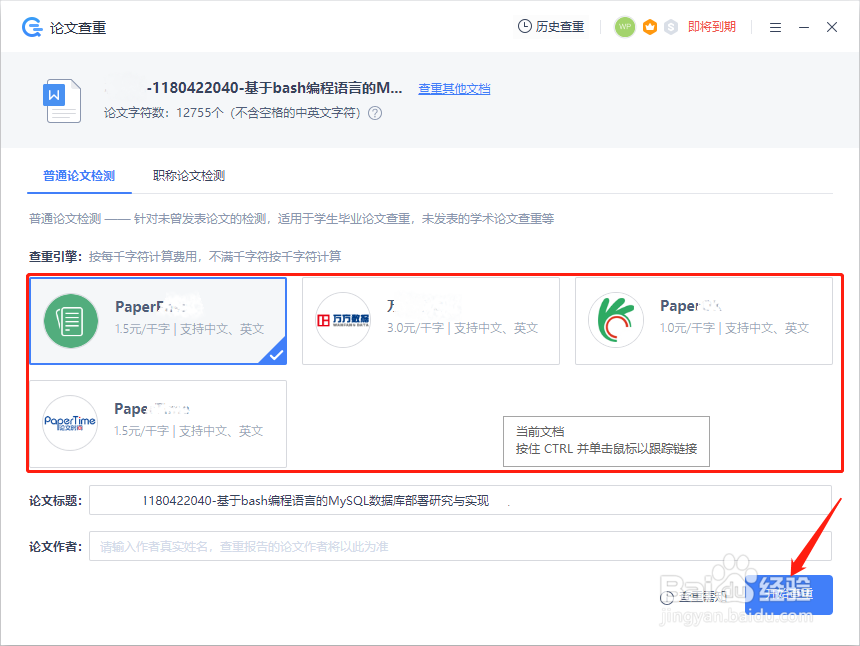Click the selected engine's blue checkmark corner
860x646 pixels.
[x=275, y=353]
